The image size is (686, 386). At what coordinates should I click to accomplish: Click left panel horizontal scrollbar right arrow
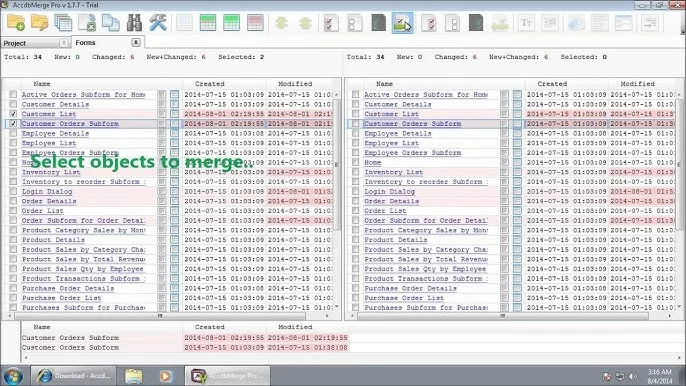pos(327,316)
